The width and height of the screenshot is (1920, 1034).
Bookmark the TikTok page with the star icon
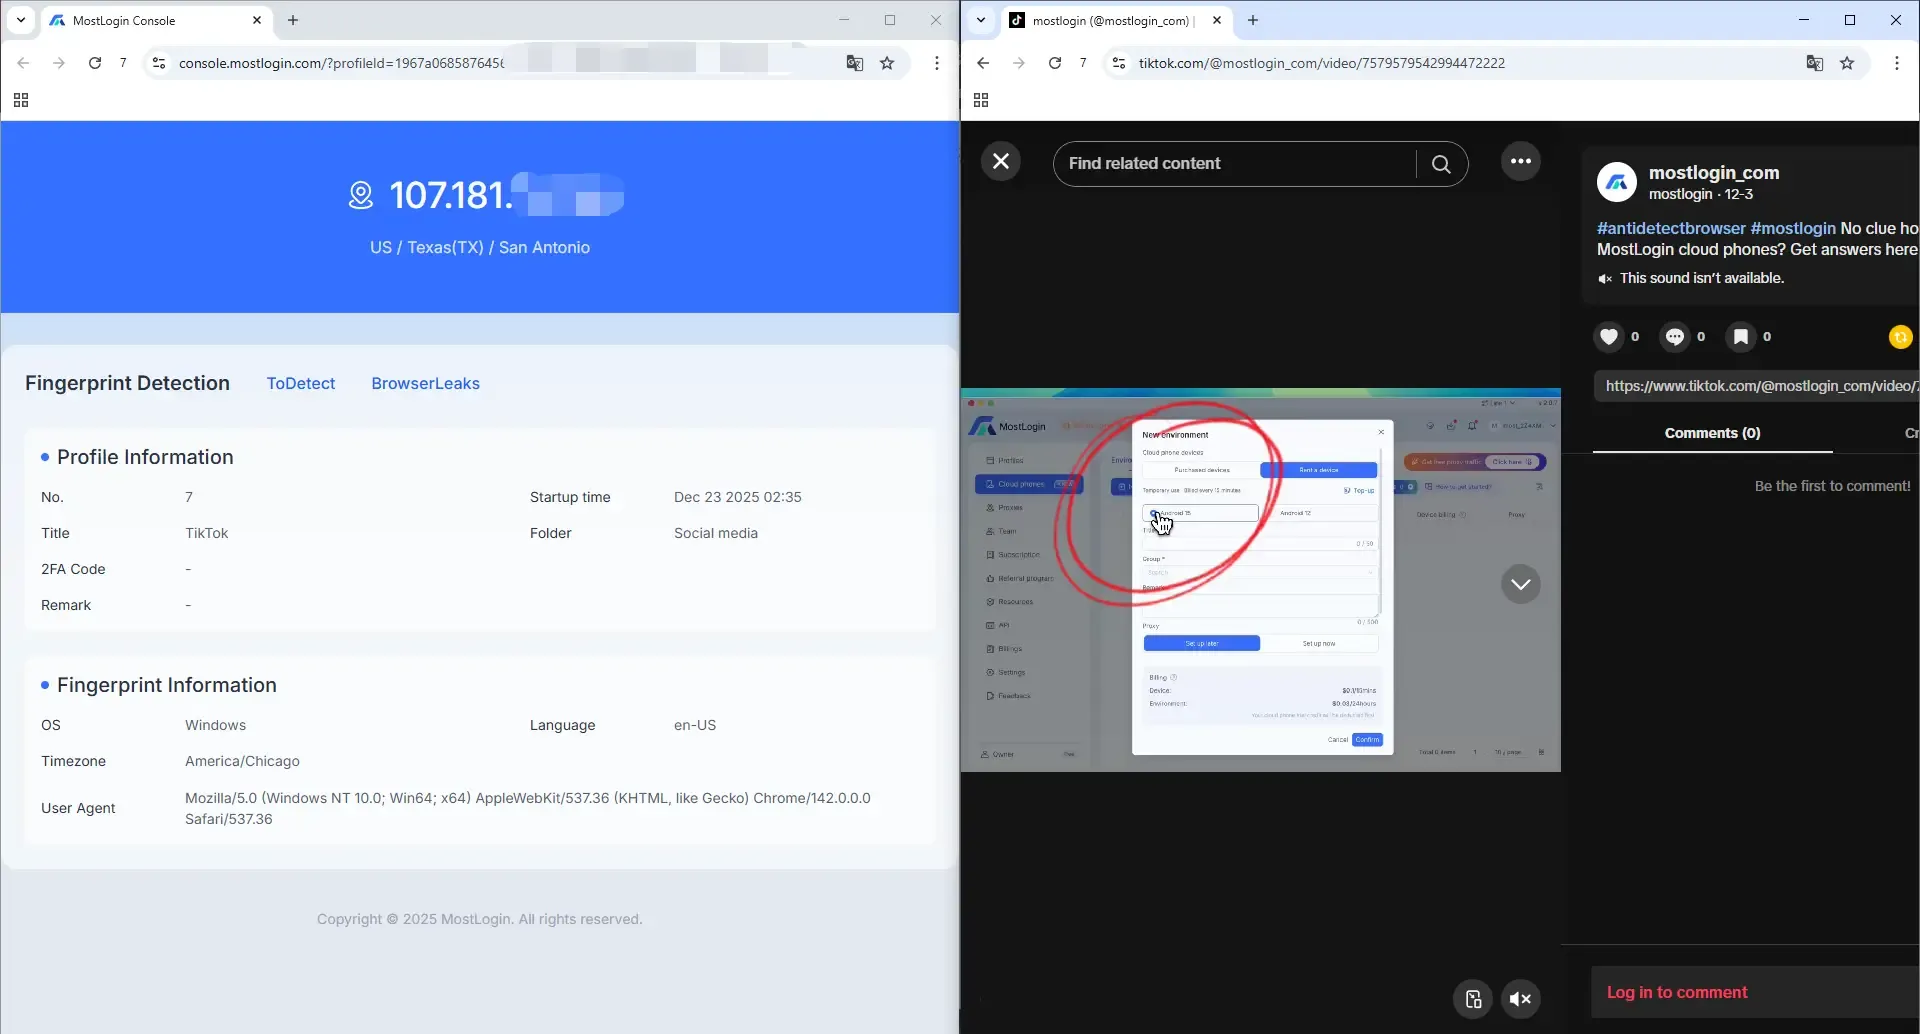tap(1848, 62)
